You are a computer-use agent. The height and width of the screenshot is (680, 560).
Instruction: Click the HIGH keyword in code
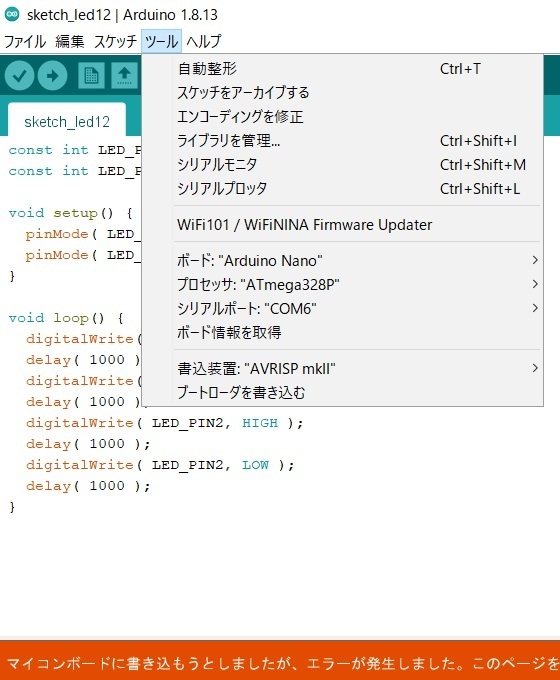(x=260, y=423)
